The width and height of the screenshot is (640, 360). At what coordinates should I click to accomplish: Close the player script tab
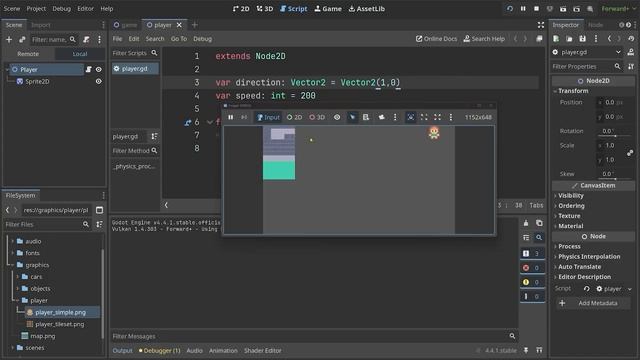pyautogui.click(x=179, y=25)
